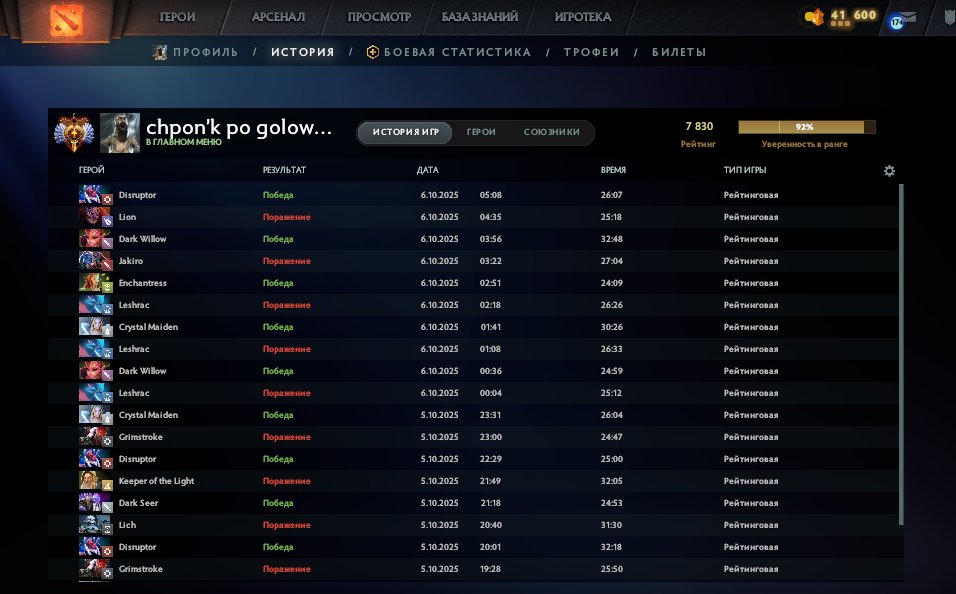Open the Трофеи profile tab

(x=591, y=52)
